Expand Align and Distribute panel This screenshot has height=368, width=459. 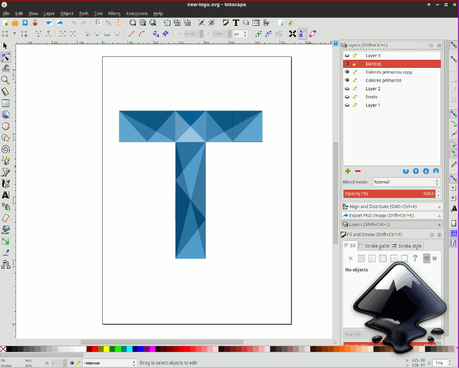[392, 207]
